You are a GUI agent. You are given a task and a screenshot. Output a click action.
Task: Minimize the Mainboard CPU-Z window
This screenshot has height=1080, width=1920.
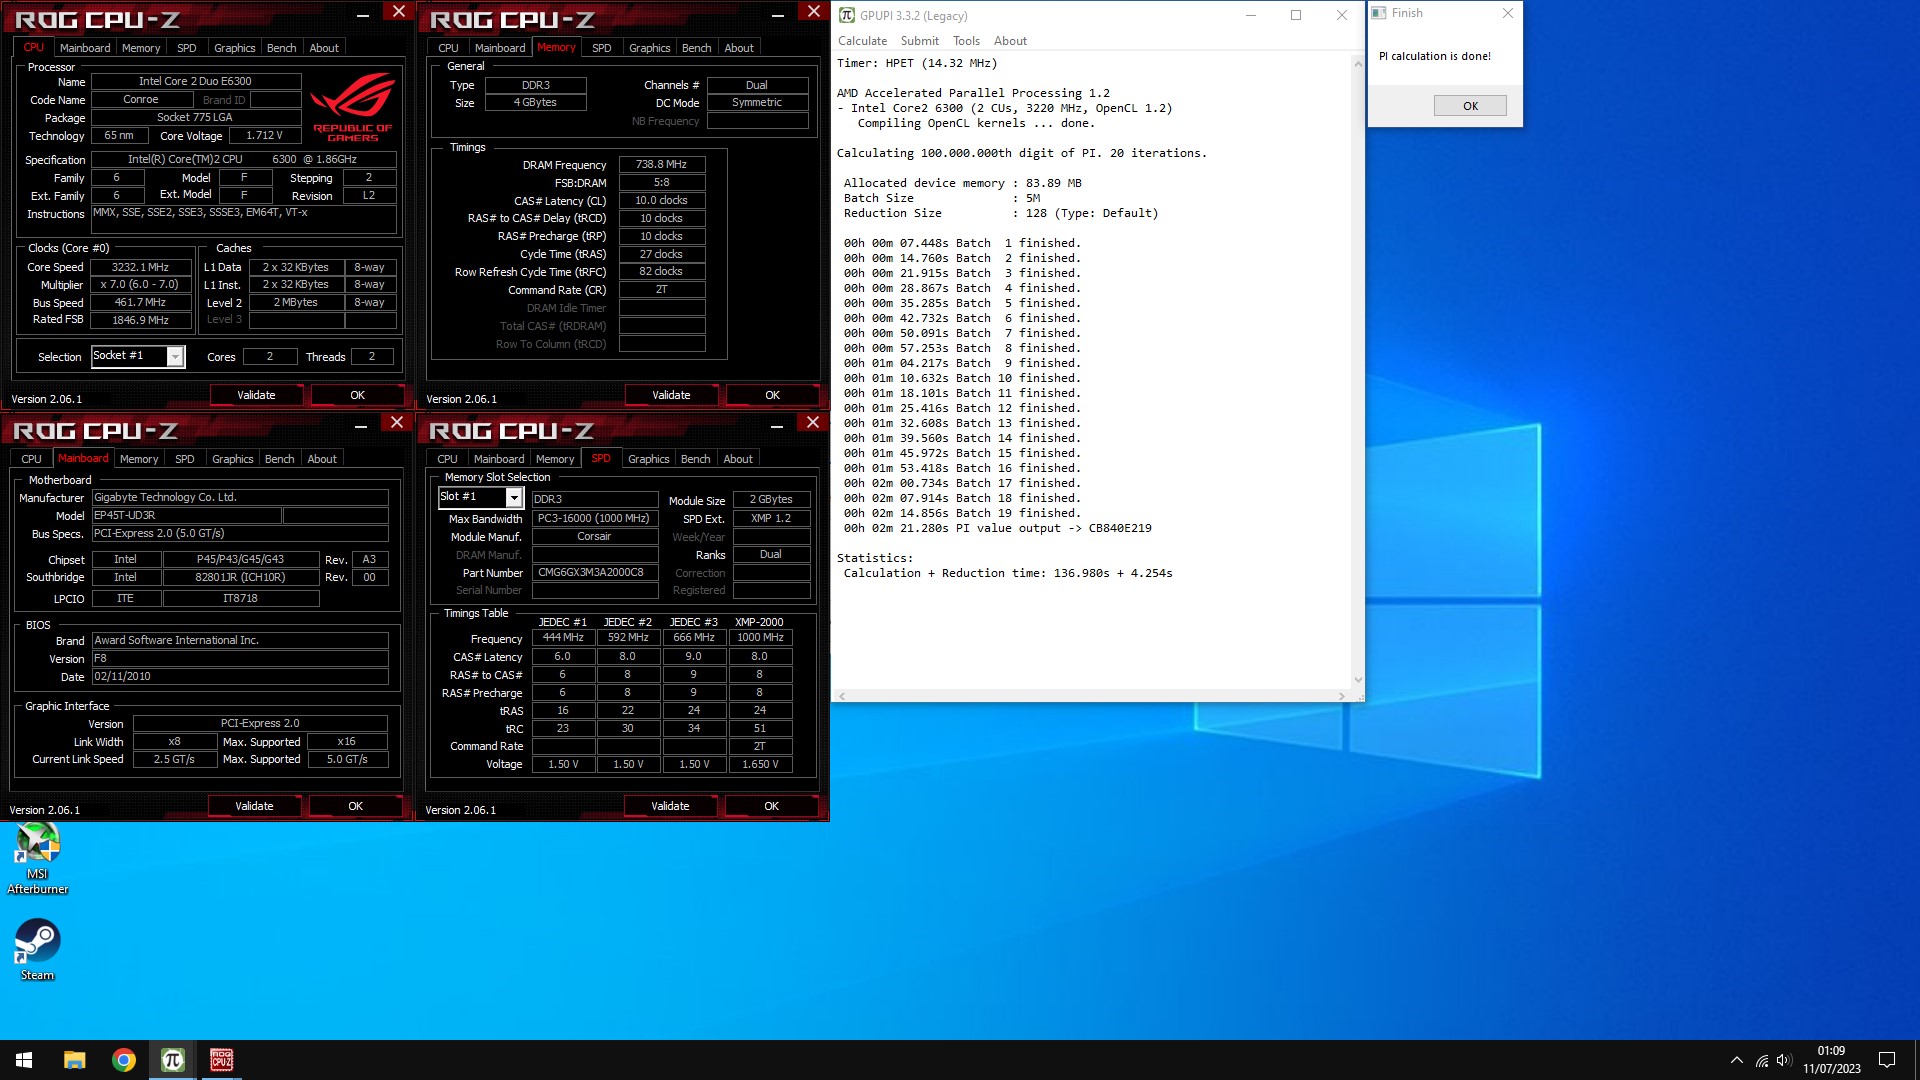361,425
